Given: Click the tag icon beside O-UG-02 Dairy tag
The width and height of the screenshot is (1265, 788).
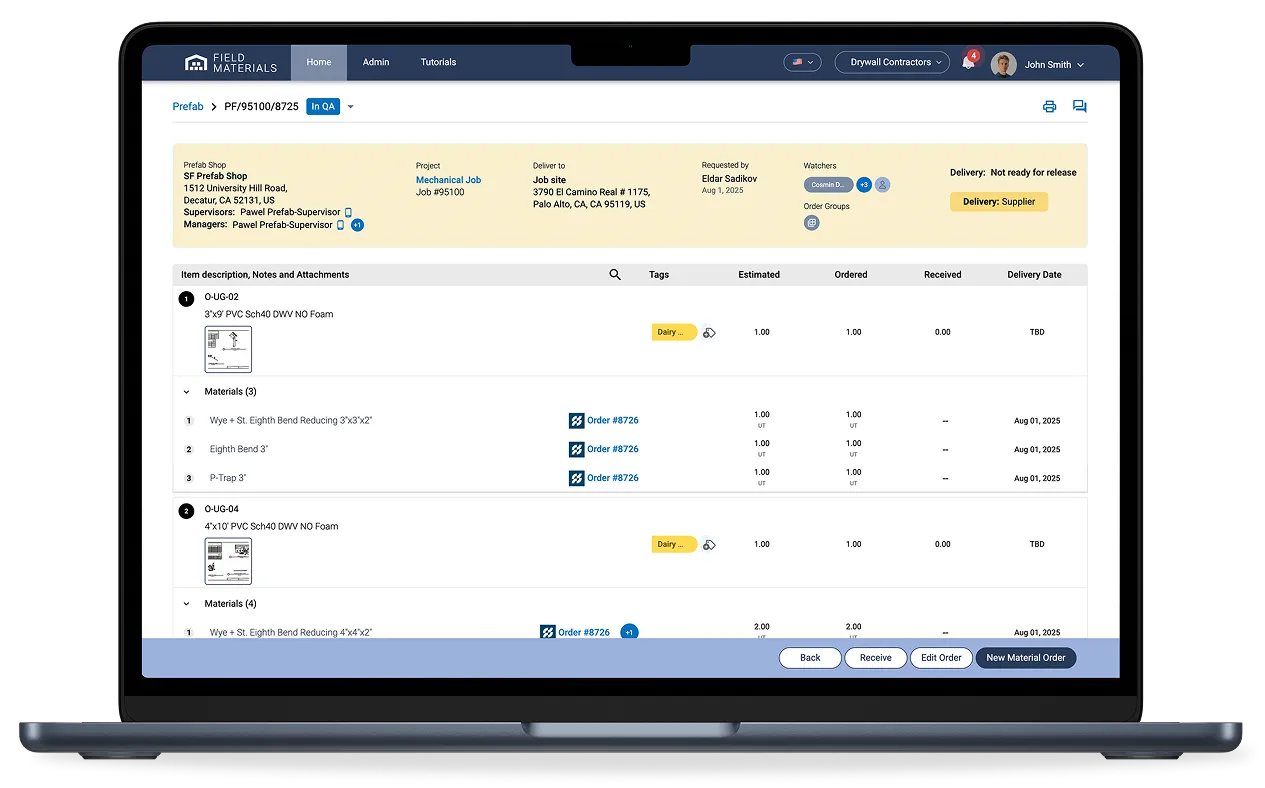Looking at the screenshot, I should pyautogui.click(x=709, y=333).
